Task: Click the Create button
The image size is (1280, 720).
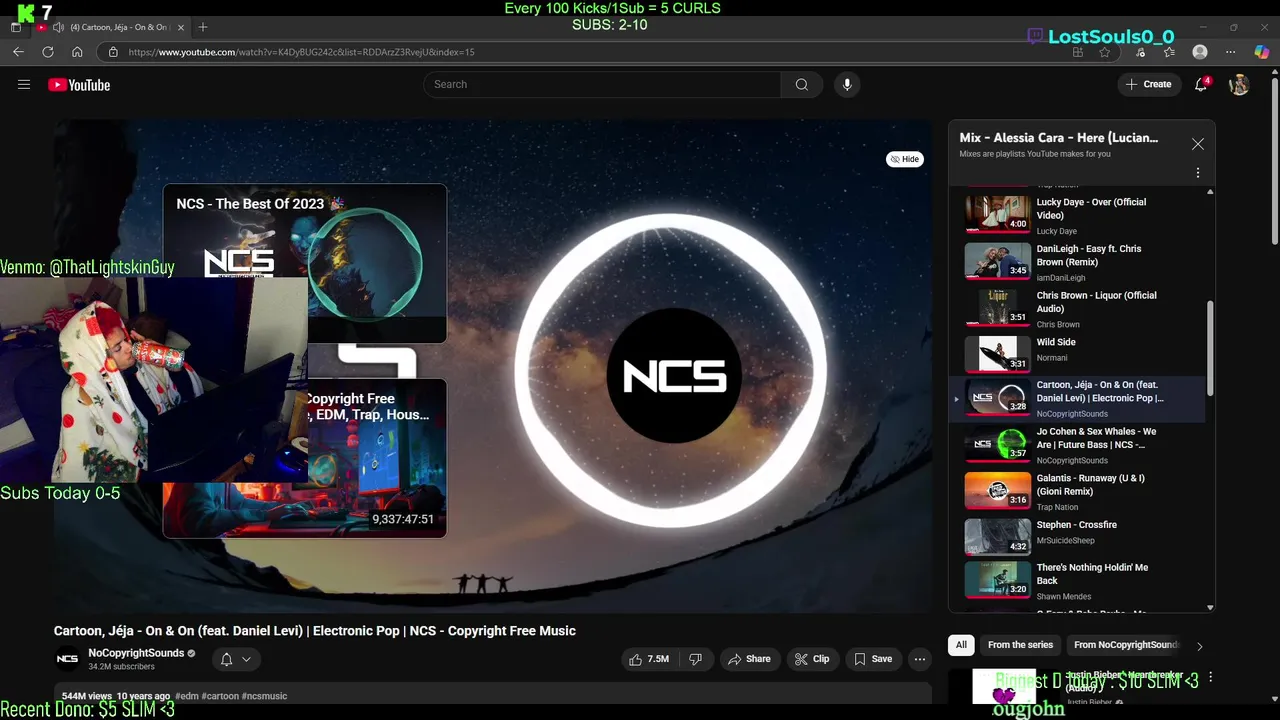Action: (x=1148, y=85)
